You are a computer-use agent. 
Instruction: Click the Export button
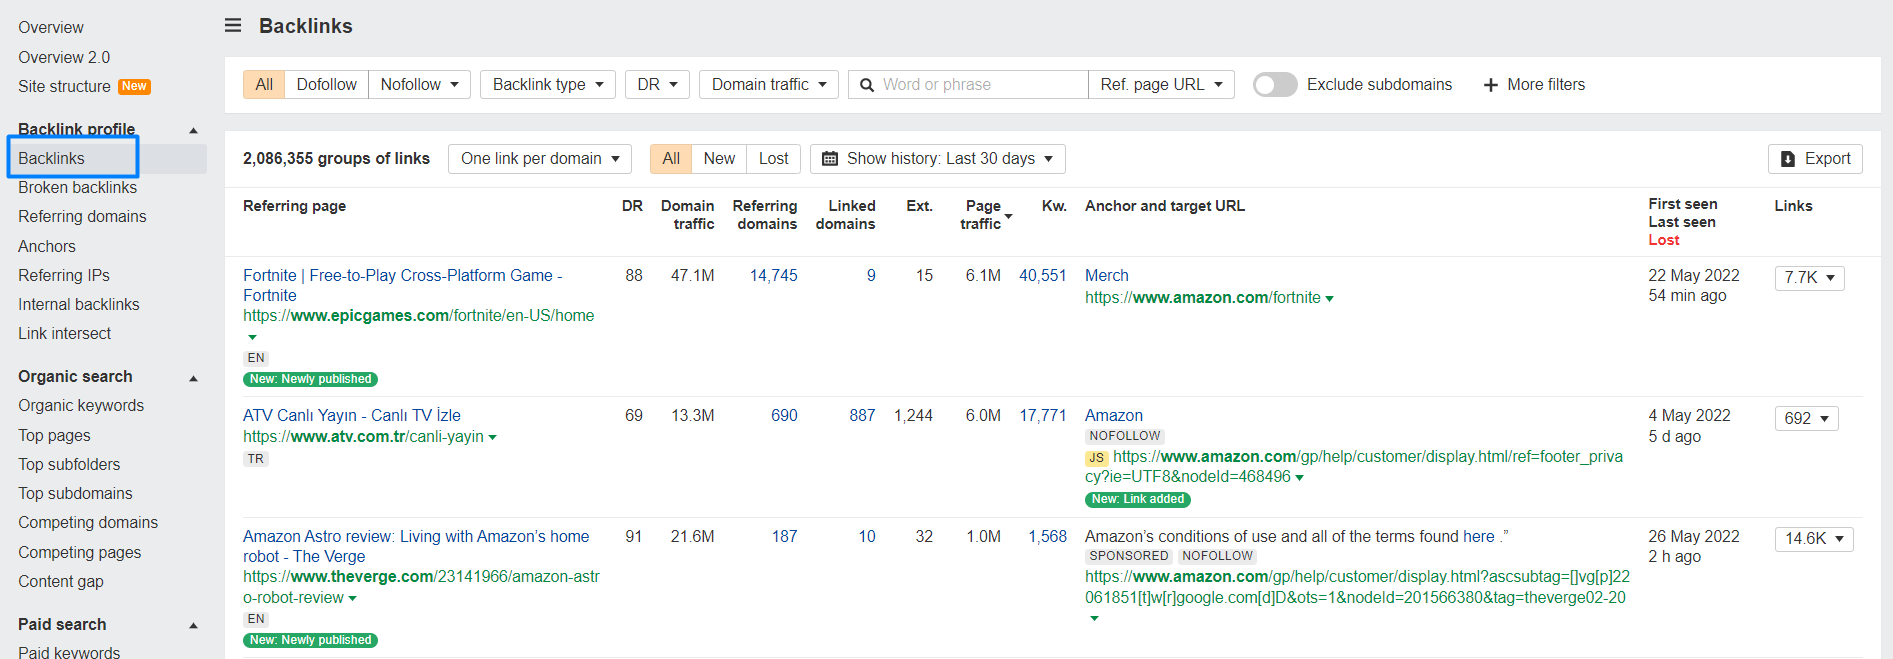point(1815,159)
